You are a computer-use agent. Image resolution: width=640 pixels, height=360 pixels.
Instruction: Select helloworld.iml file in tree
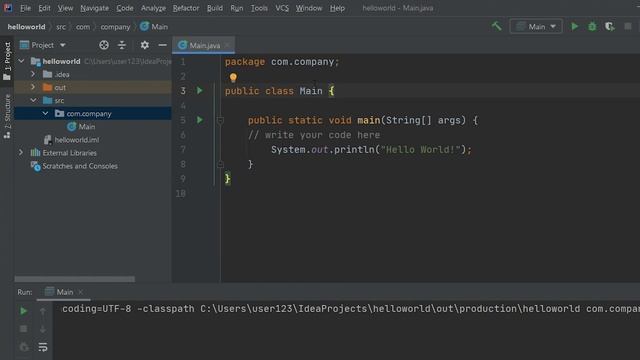coord(72,140)
